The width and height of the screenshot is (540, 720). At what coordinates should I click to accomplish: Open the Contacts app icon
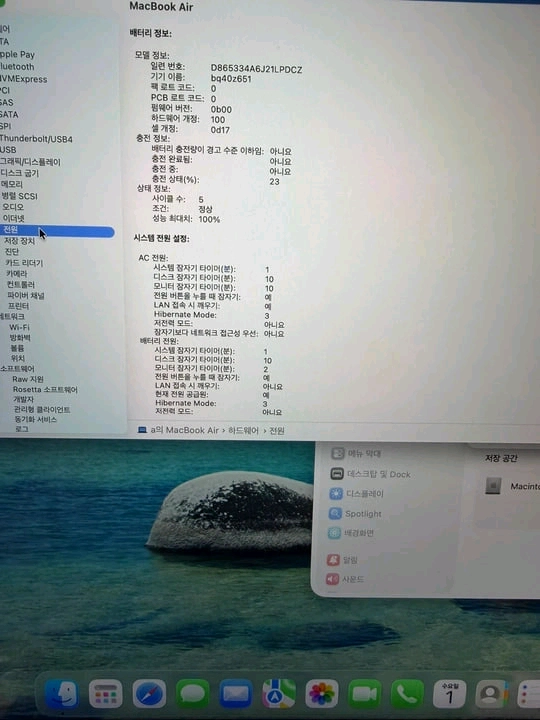click(x=492, y=694)
